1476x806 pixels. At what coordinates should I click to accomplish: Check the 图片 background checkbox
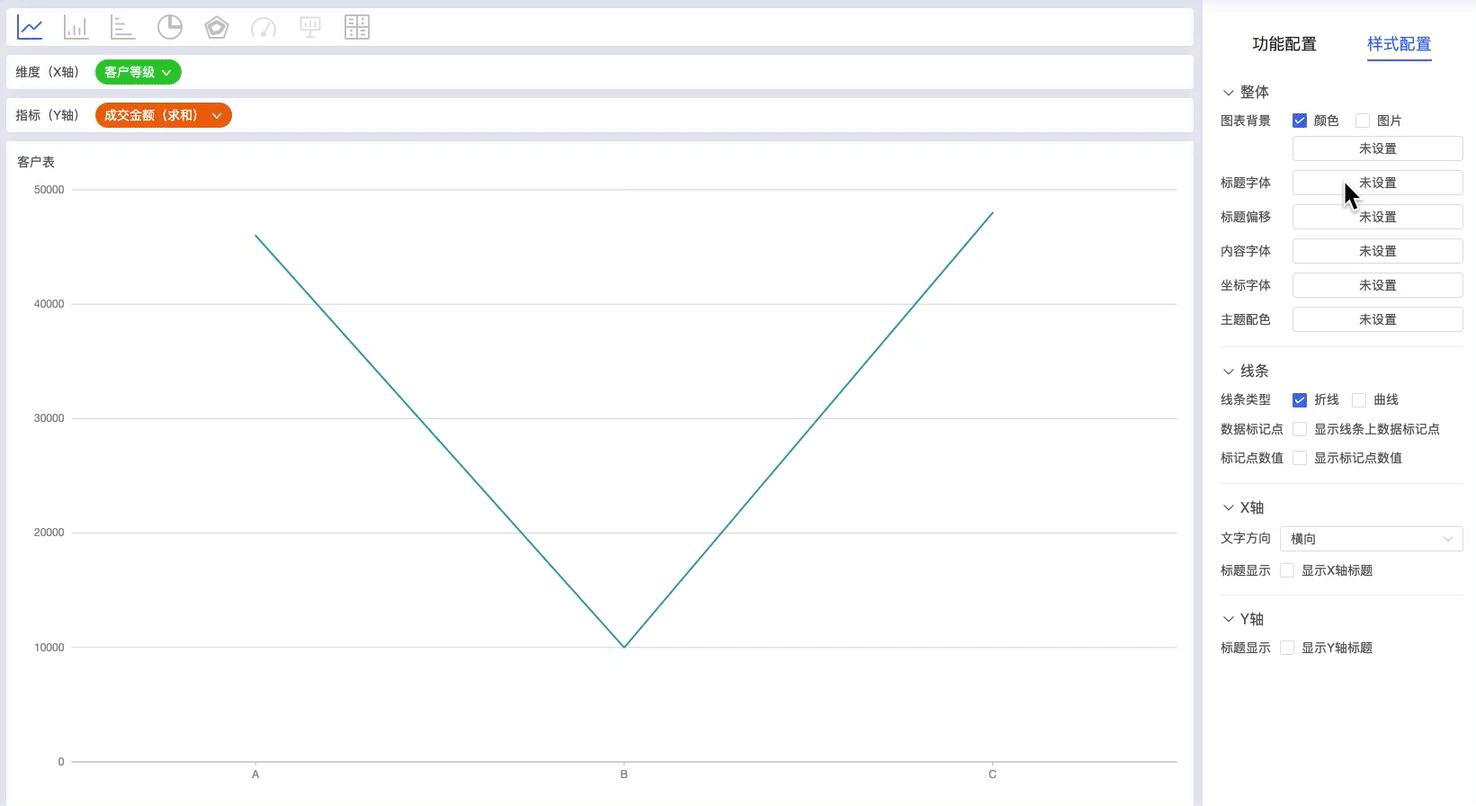point(1362,121)
